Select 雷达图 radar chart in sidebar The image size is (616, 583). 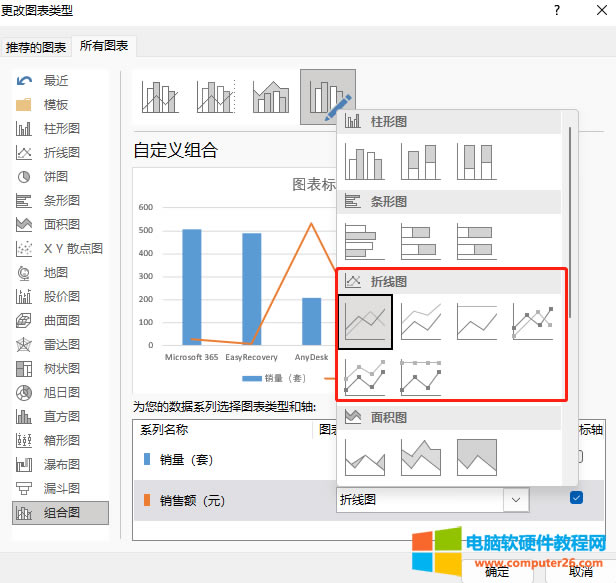click(61, 345)
